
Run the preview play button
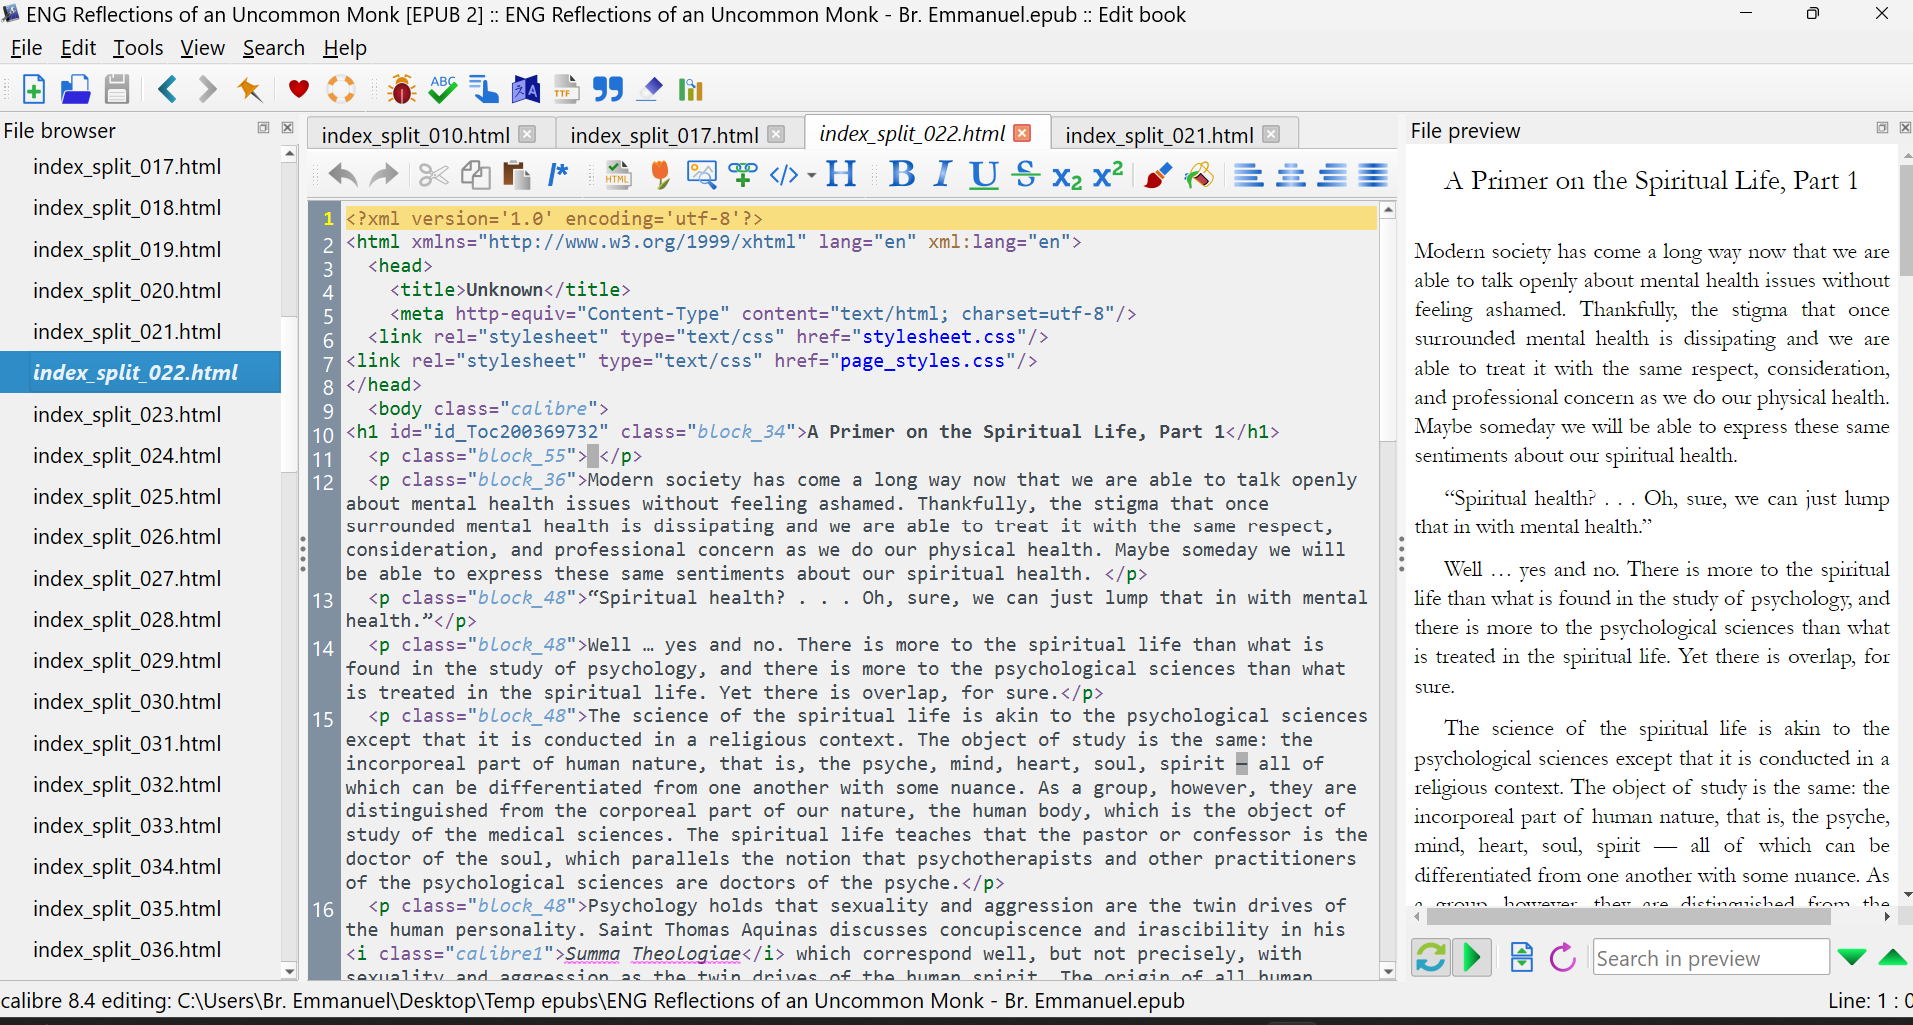click(1472, 957)
